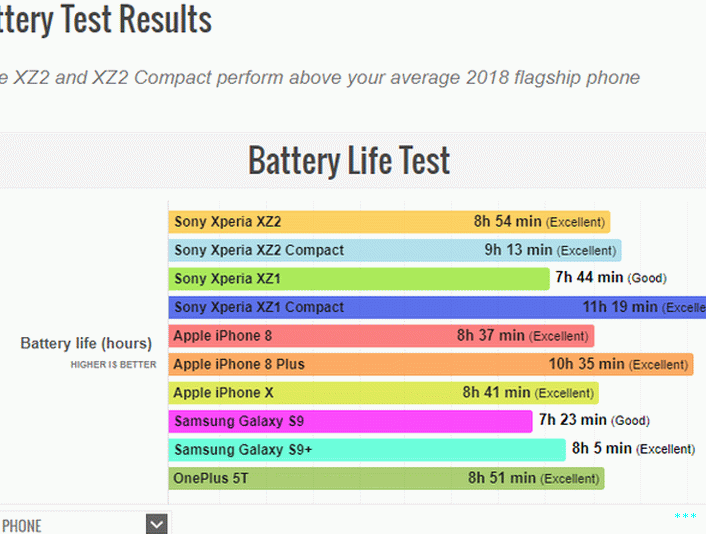
Task: Click the cyan three-asterisk link
Action: click(x=685, y=516)
